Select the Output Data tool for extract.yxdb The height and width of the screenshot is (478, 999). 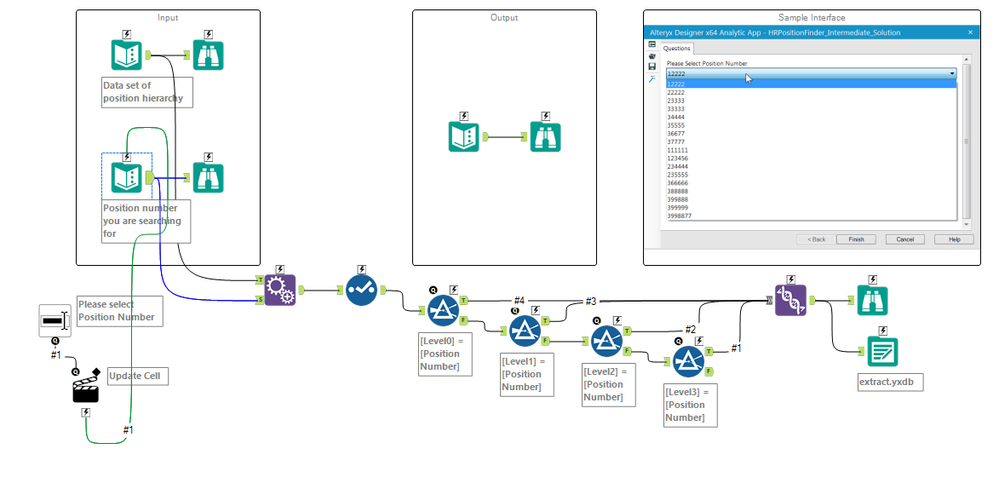[x=882, y=351]
